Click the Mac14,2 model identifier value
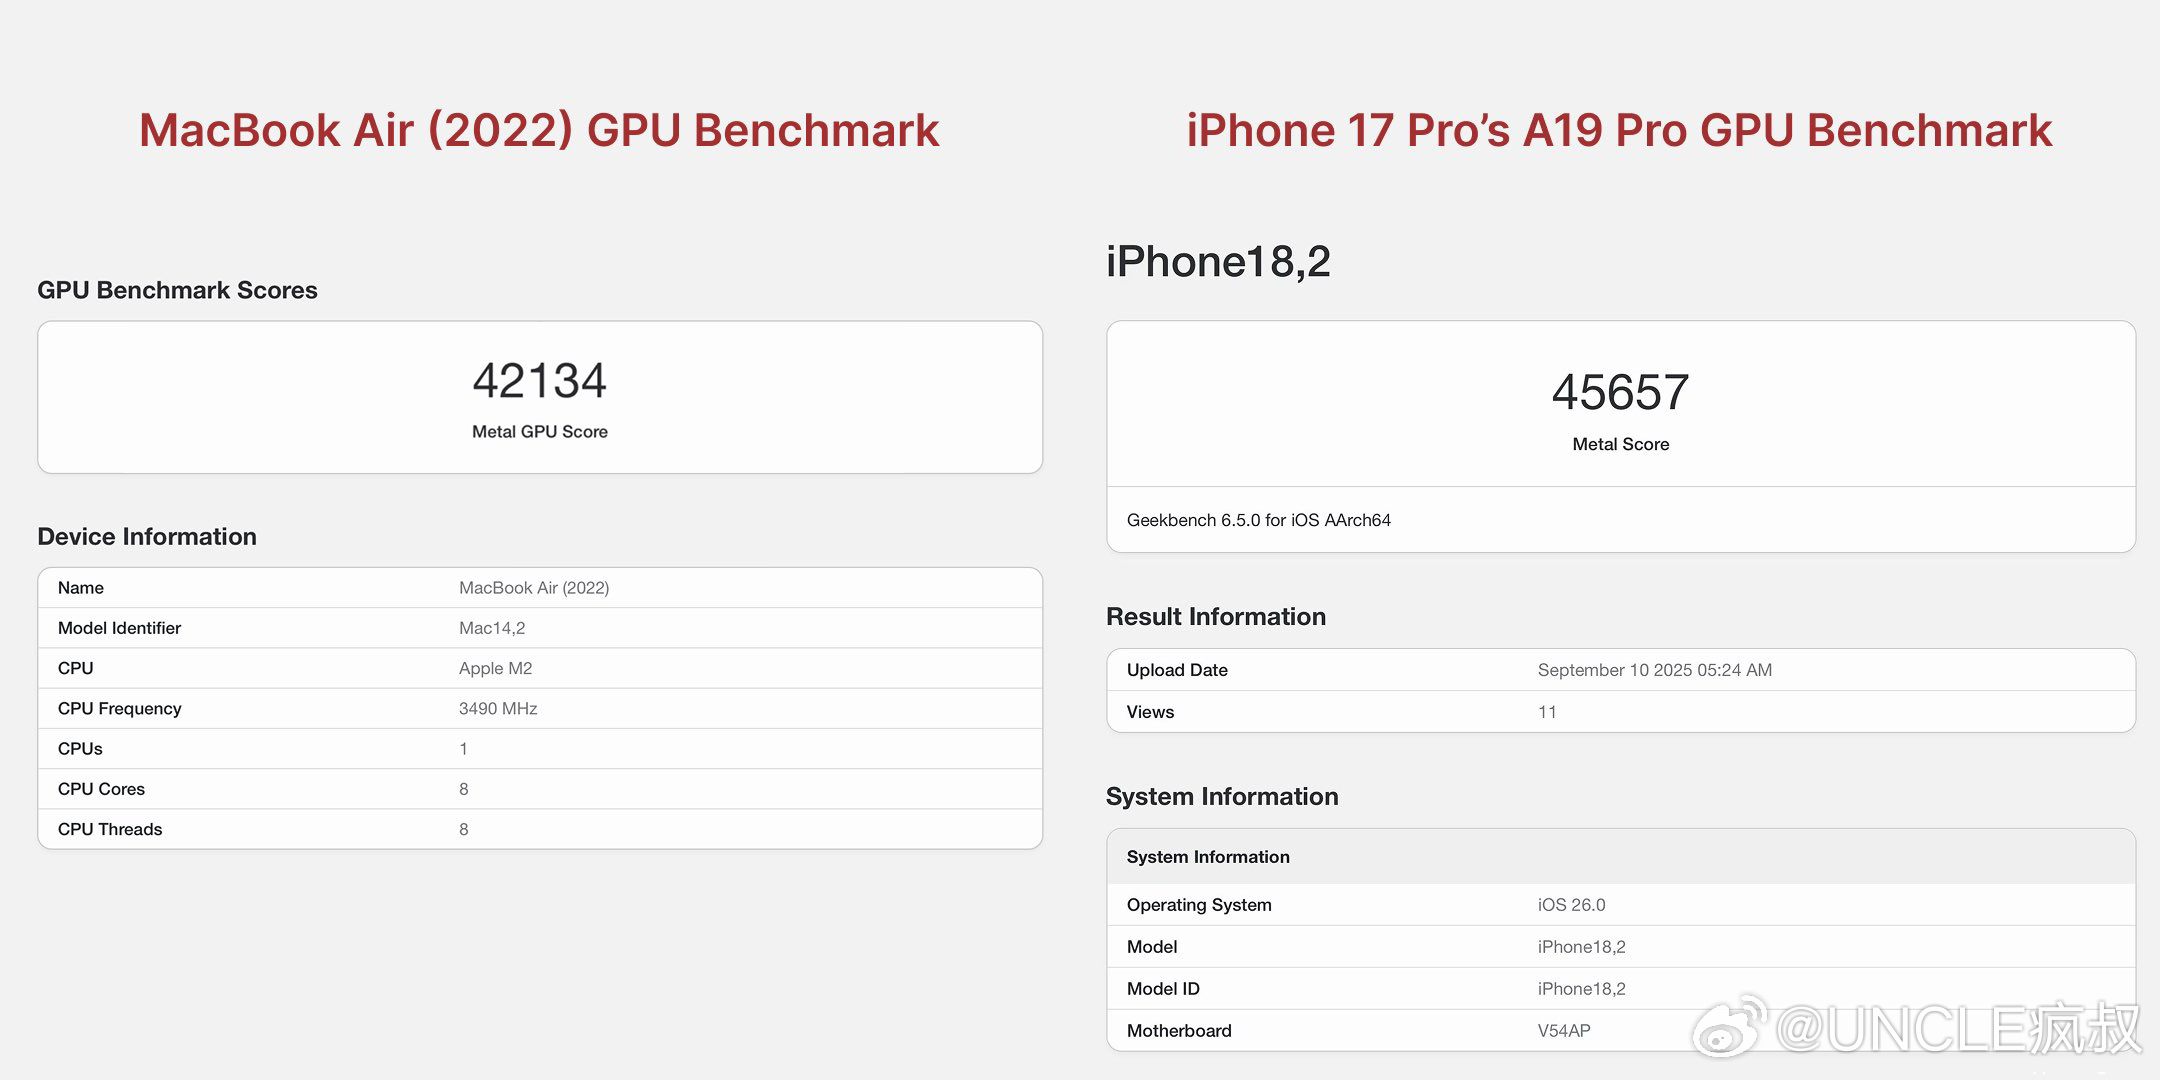Image resolution: width=2160 pixels, height=1080 pixels. tap(492, 628)
